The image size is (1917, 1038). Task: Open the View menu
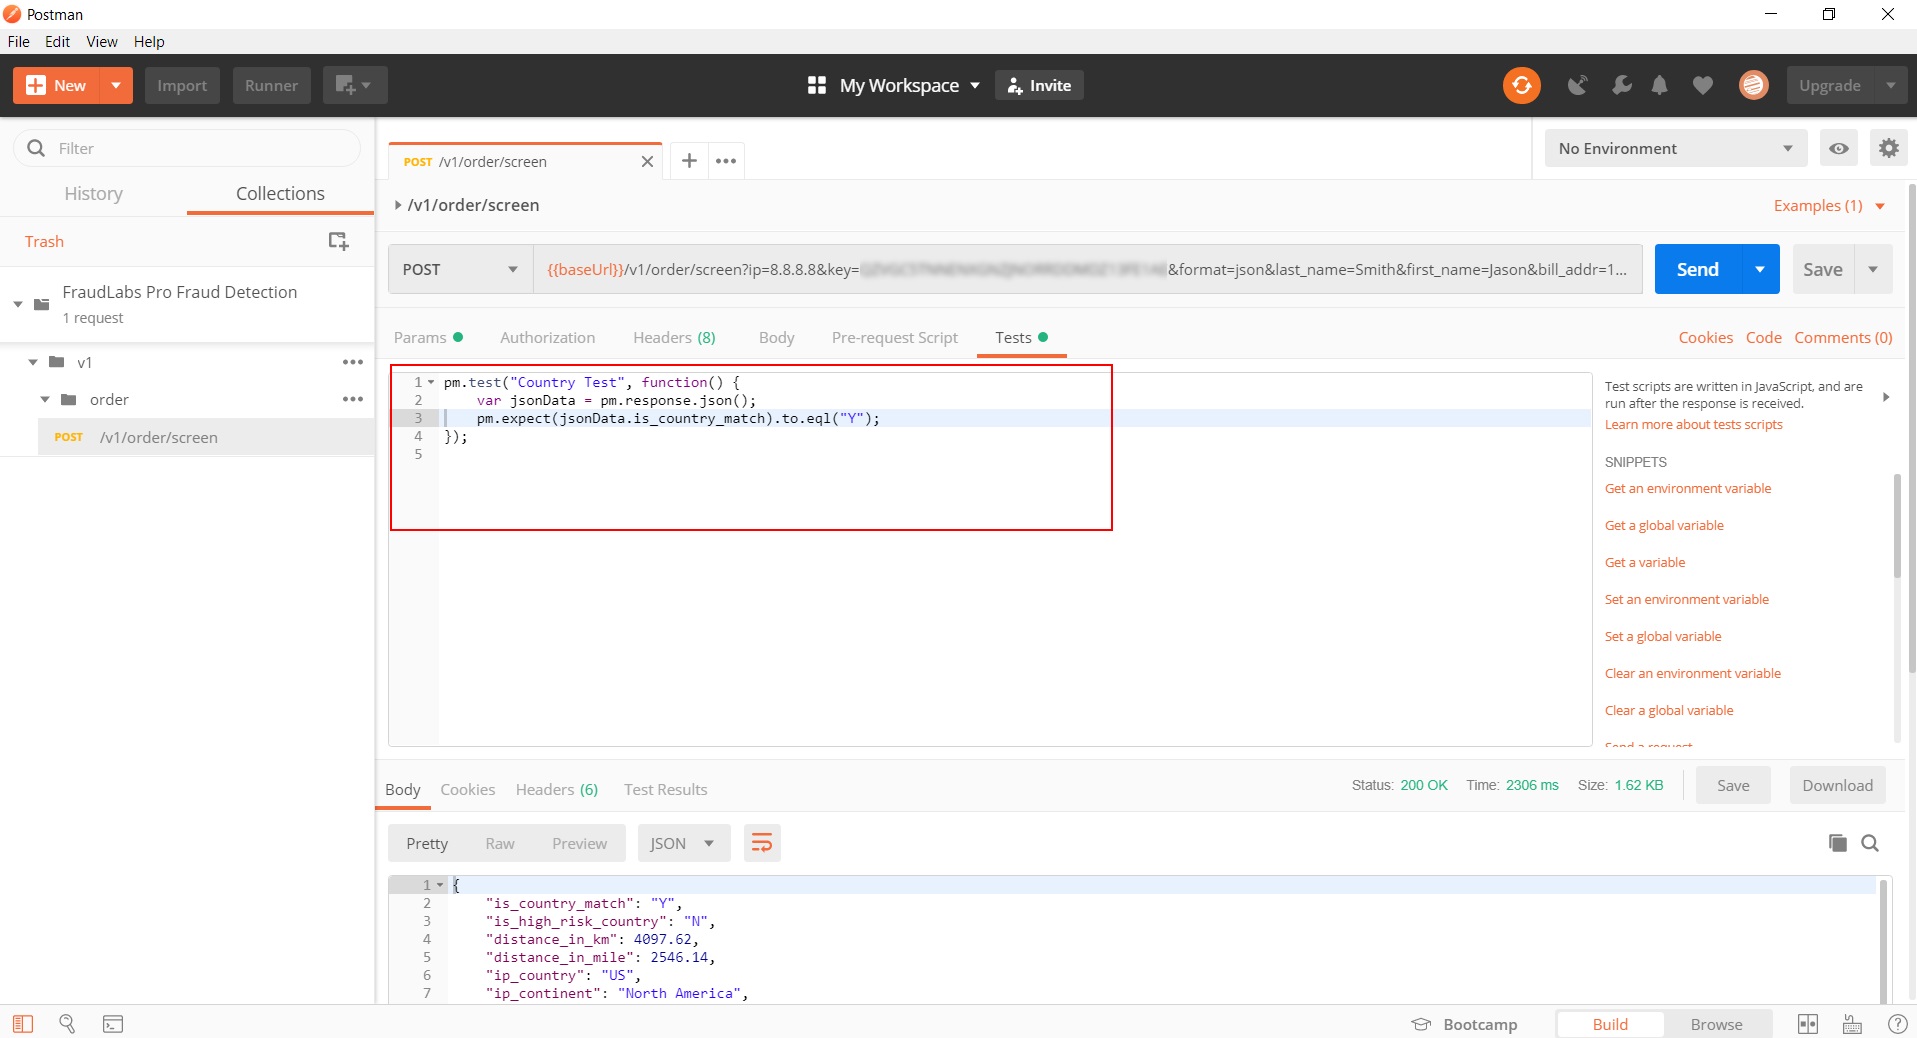tap(102, 41)
